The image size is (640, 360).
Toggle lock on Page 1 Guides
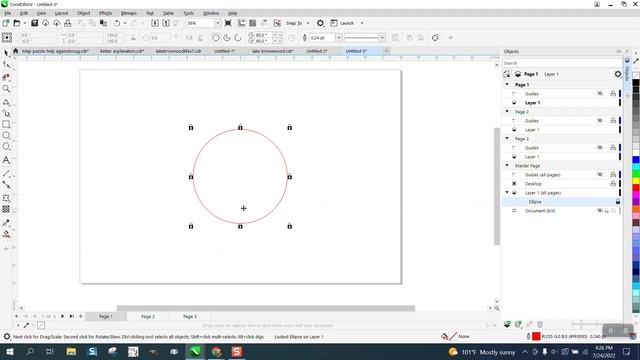coord(613,93)
